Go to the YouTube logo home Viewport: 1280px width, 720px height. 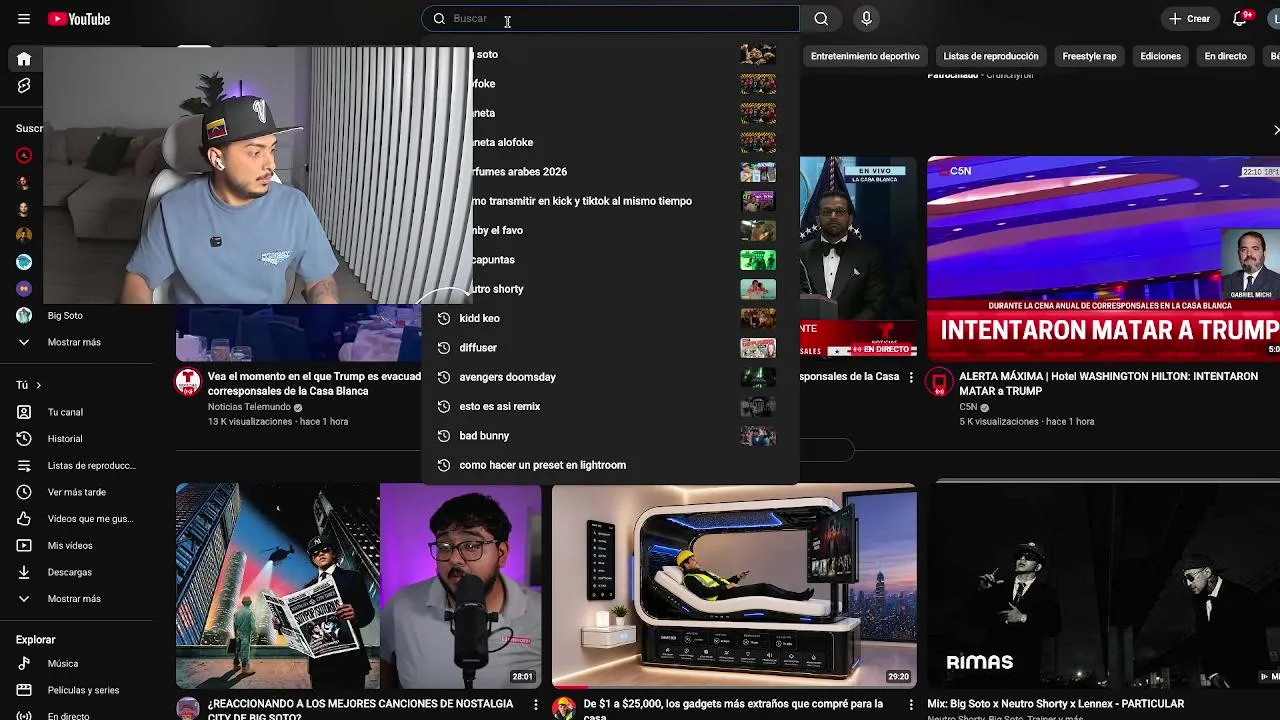point(79,19)
